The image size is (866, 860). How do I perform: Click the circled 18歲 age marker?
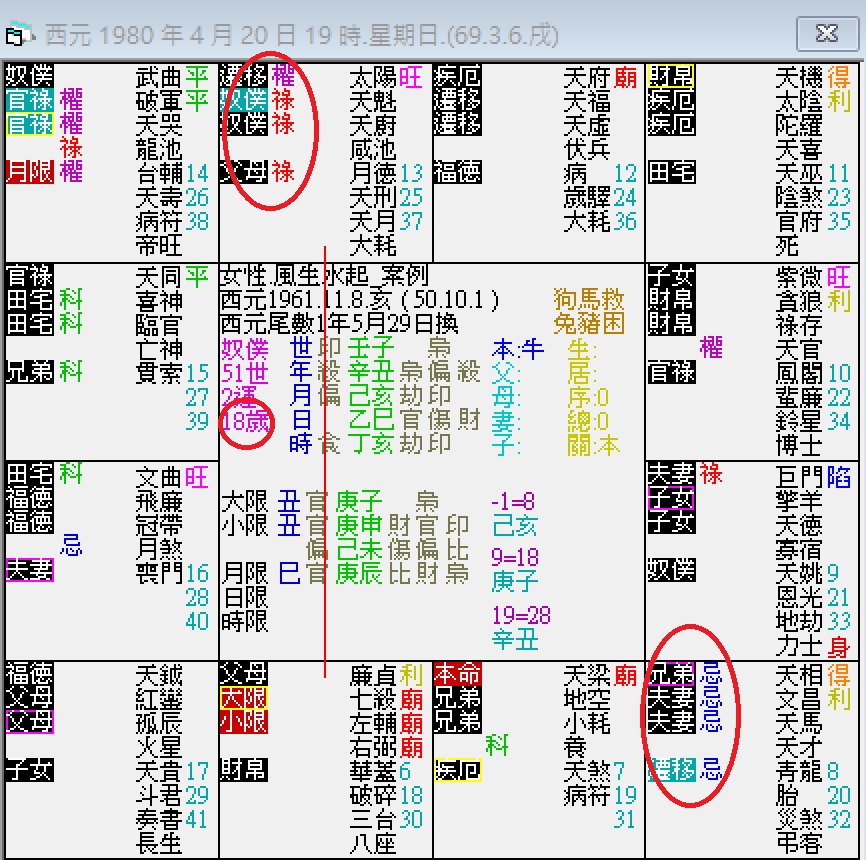245,422
